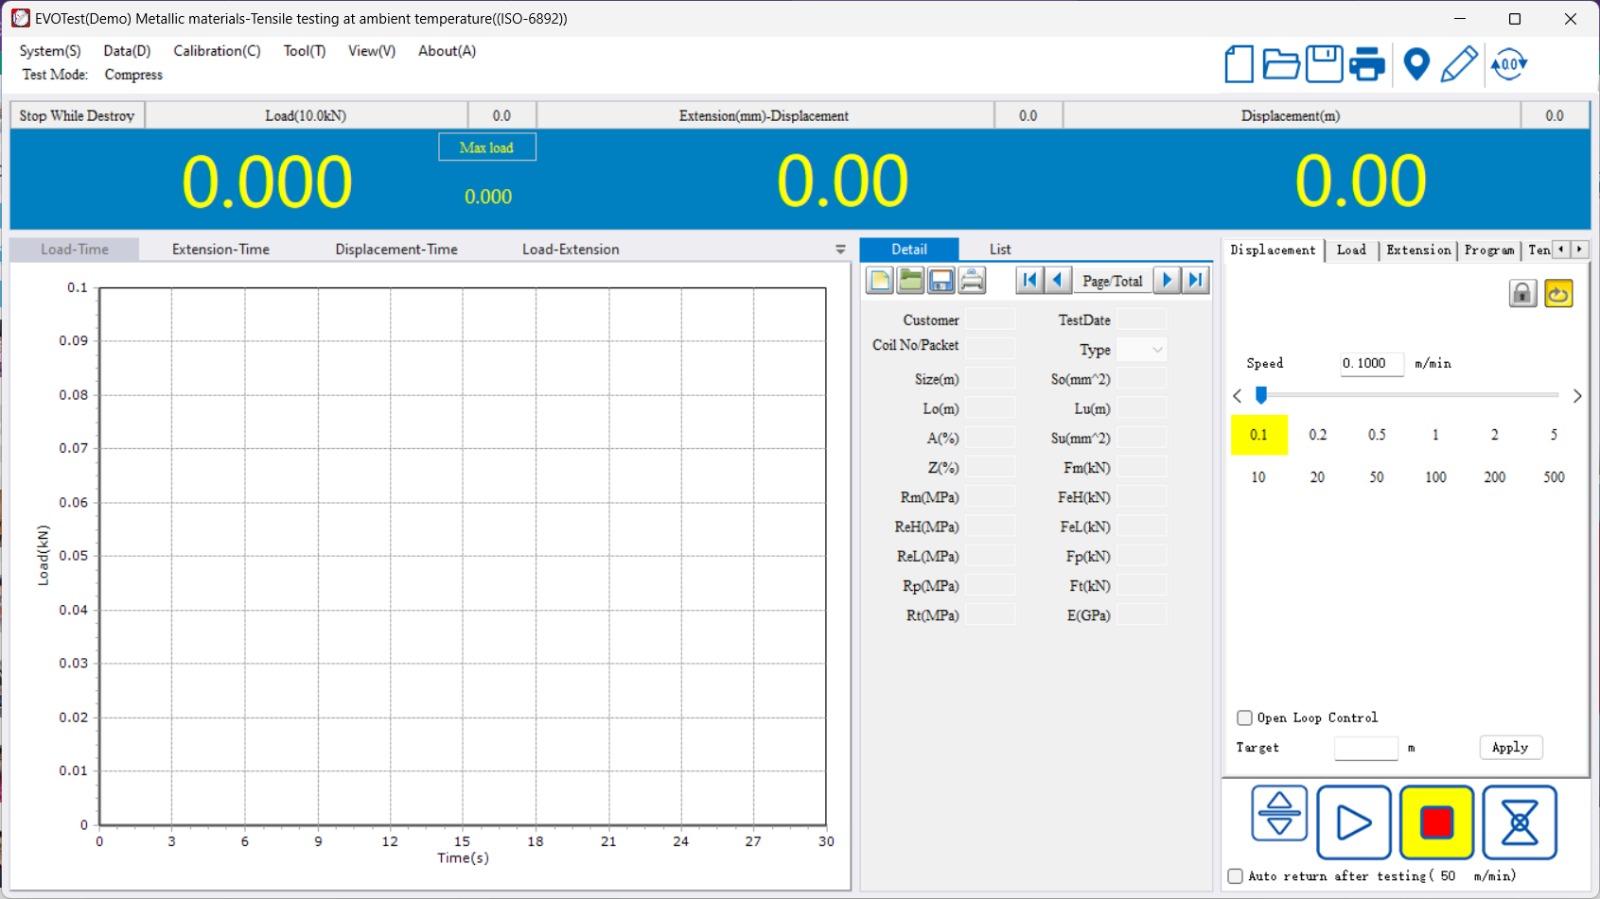
Task: Click the zero reset 0.00 icon
Action: point(1508,65)
